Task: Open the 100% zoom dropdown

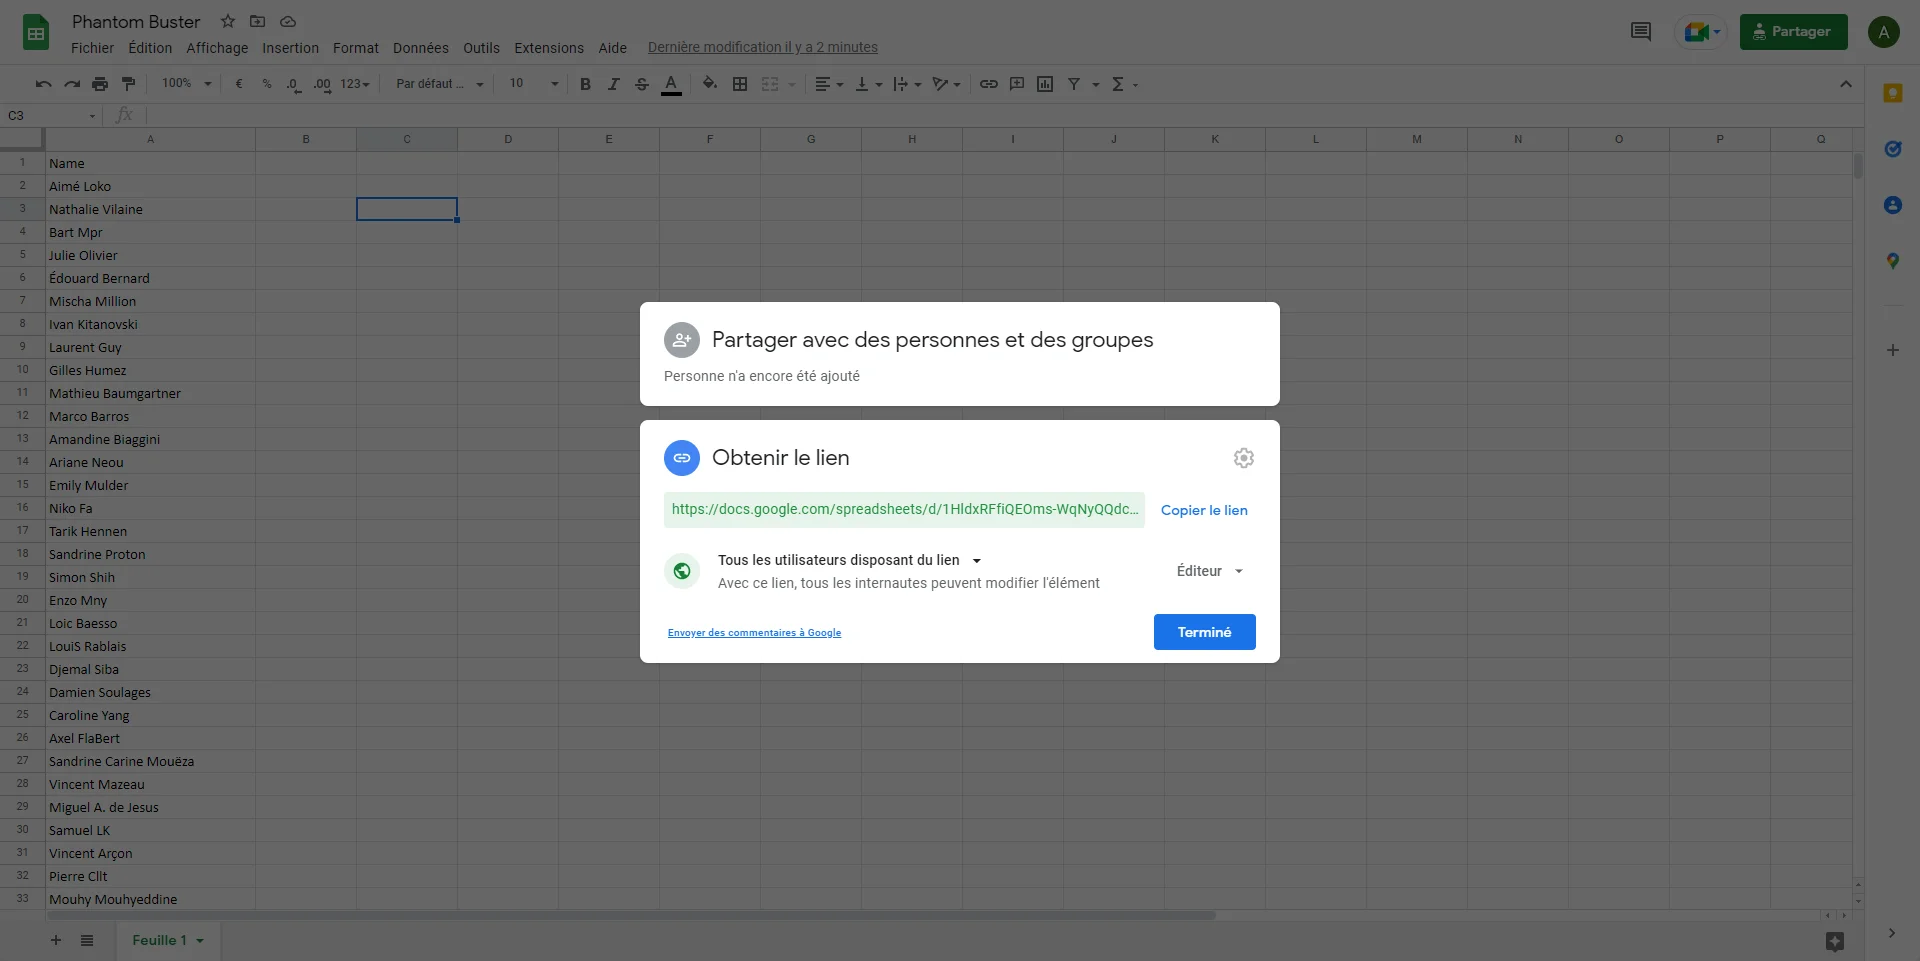Action: pos(187,84)
